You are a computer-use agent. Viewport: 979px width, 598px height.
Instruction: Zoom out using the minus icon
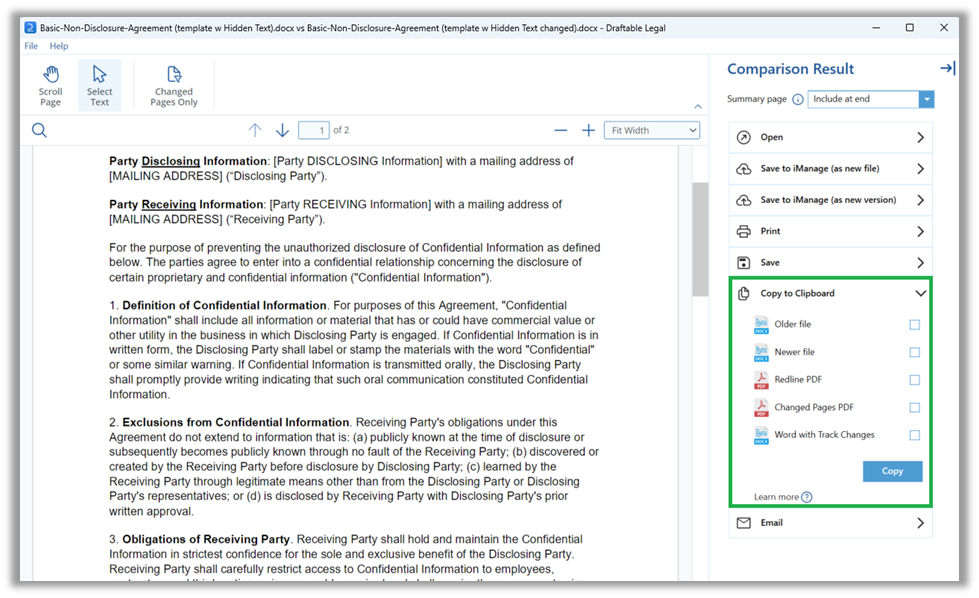[x=561, y=130]
